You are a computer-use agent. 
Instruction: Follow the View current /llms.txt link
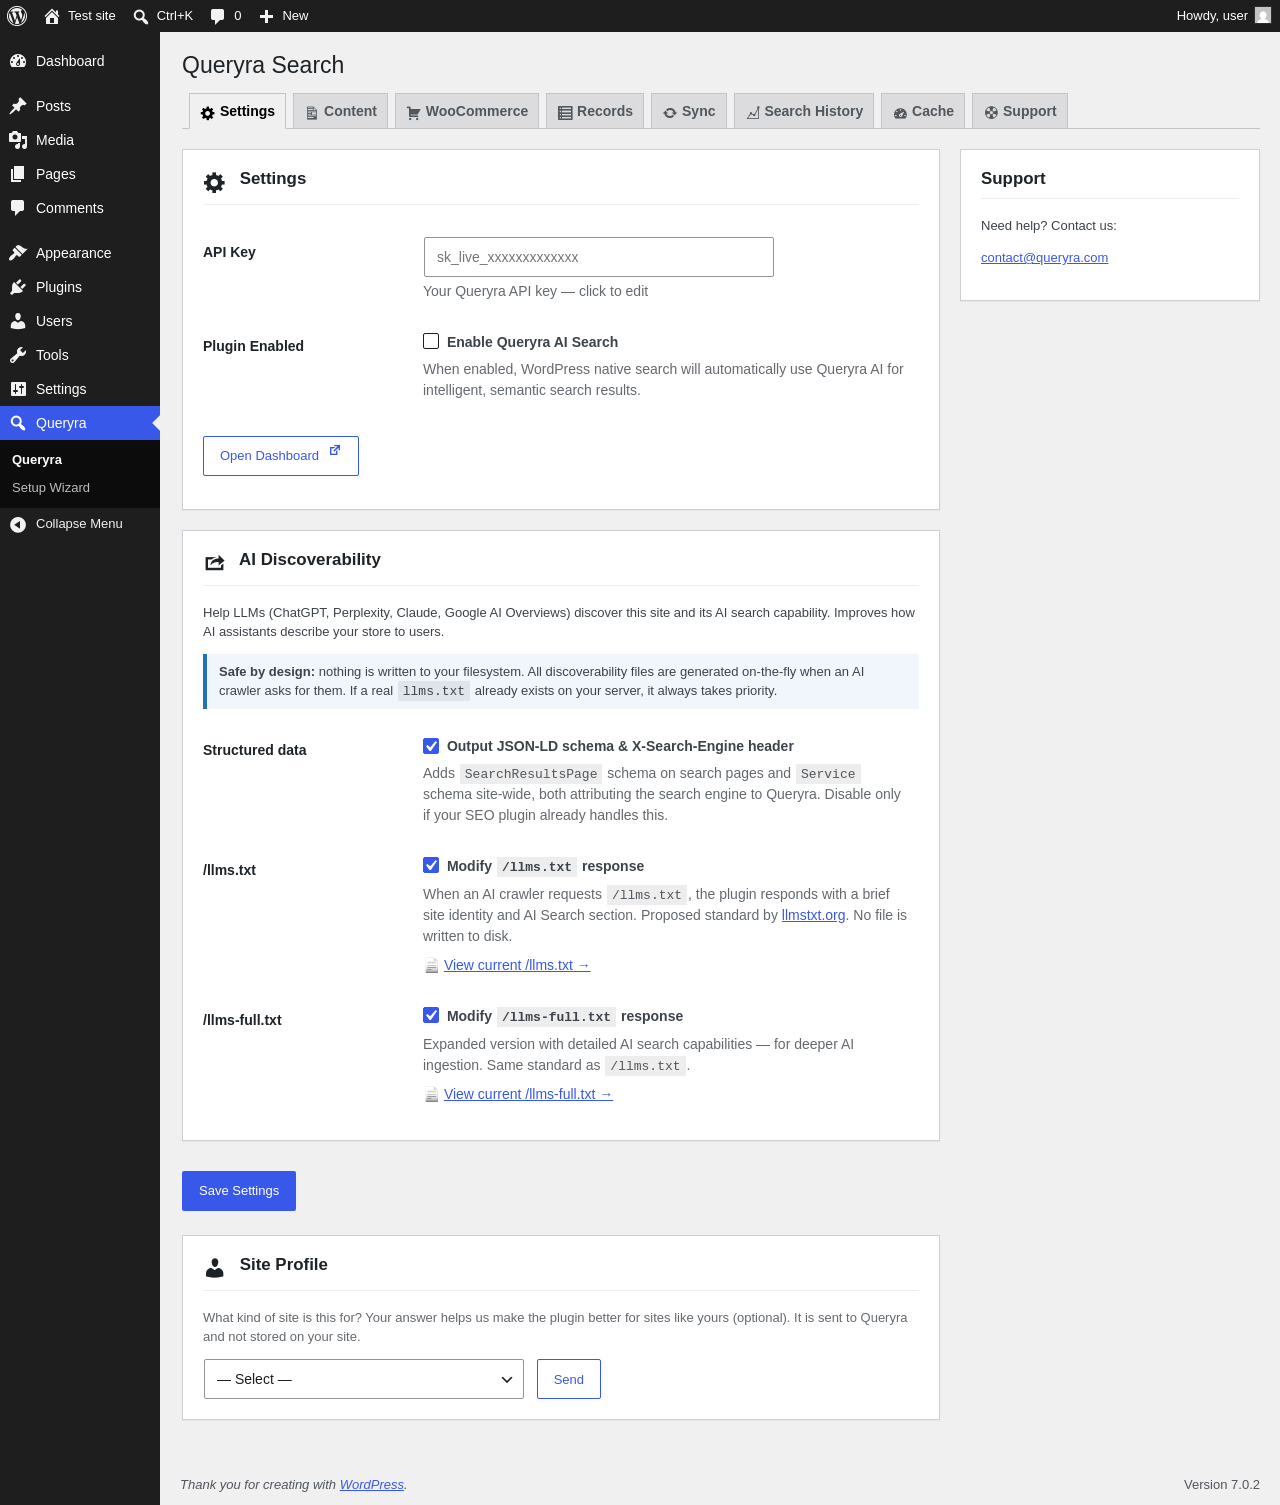click(x=517, y=965)
